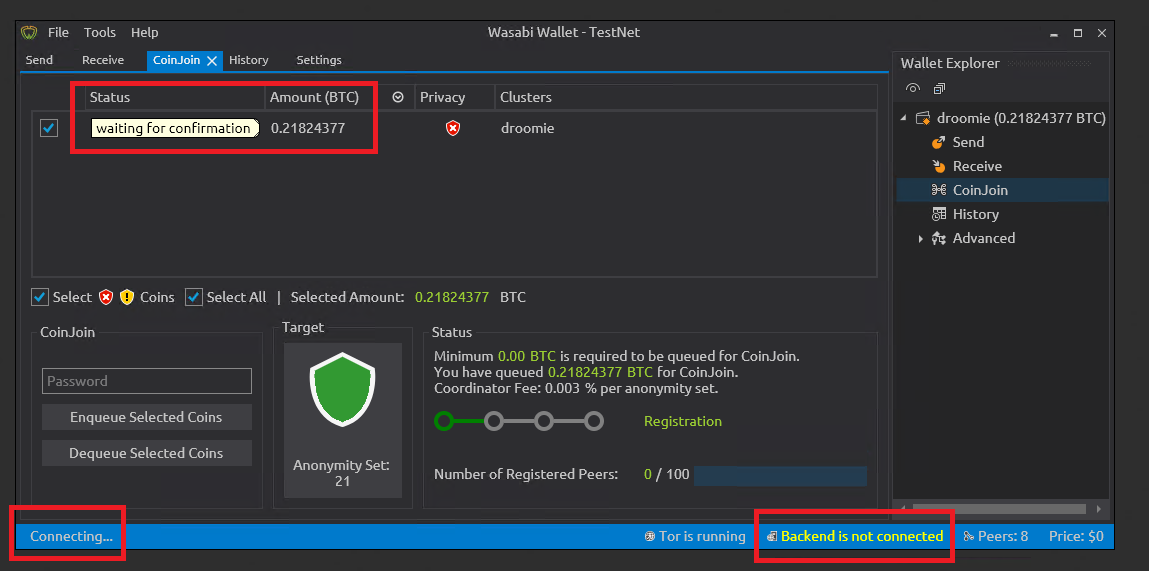The width and height of the screenshot is (1149, 571).
Task: Toggle the Select unsafe Coins checkbox
Action: 40,297
